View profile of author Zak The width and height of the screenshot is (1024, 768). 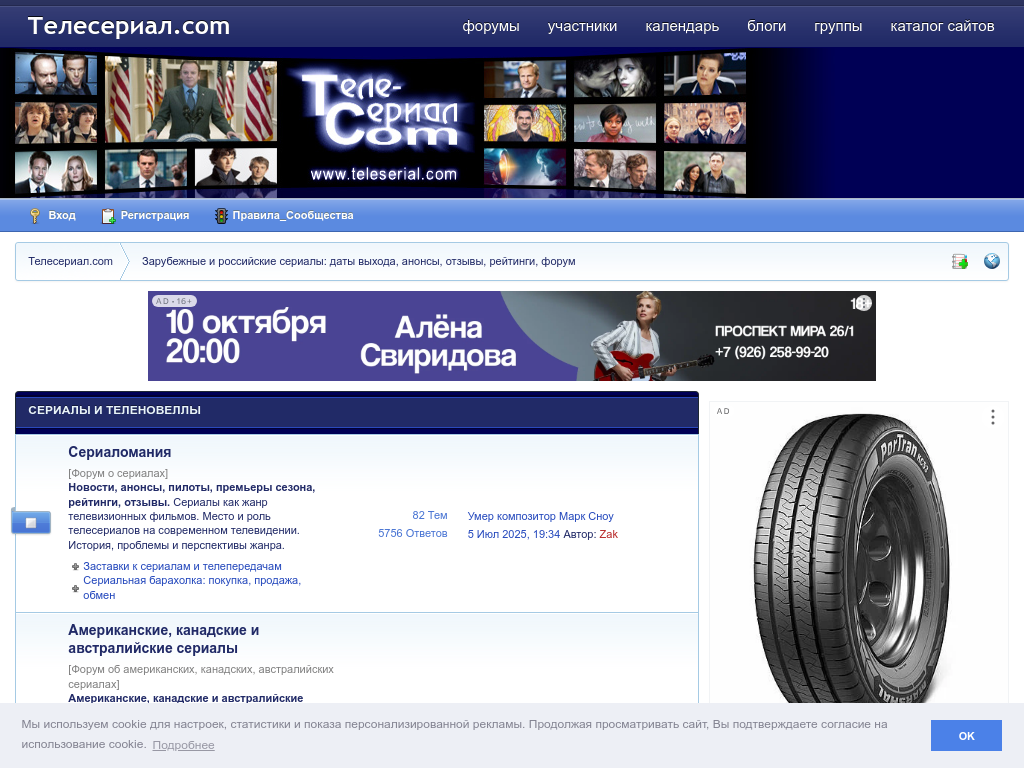pyautogui.click(x=608, y=534)
